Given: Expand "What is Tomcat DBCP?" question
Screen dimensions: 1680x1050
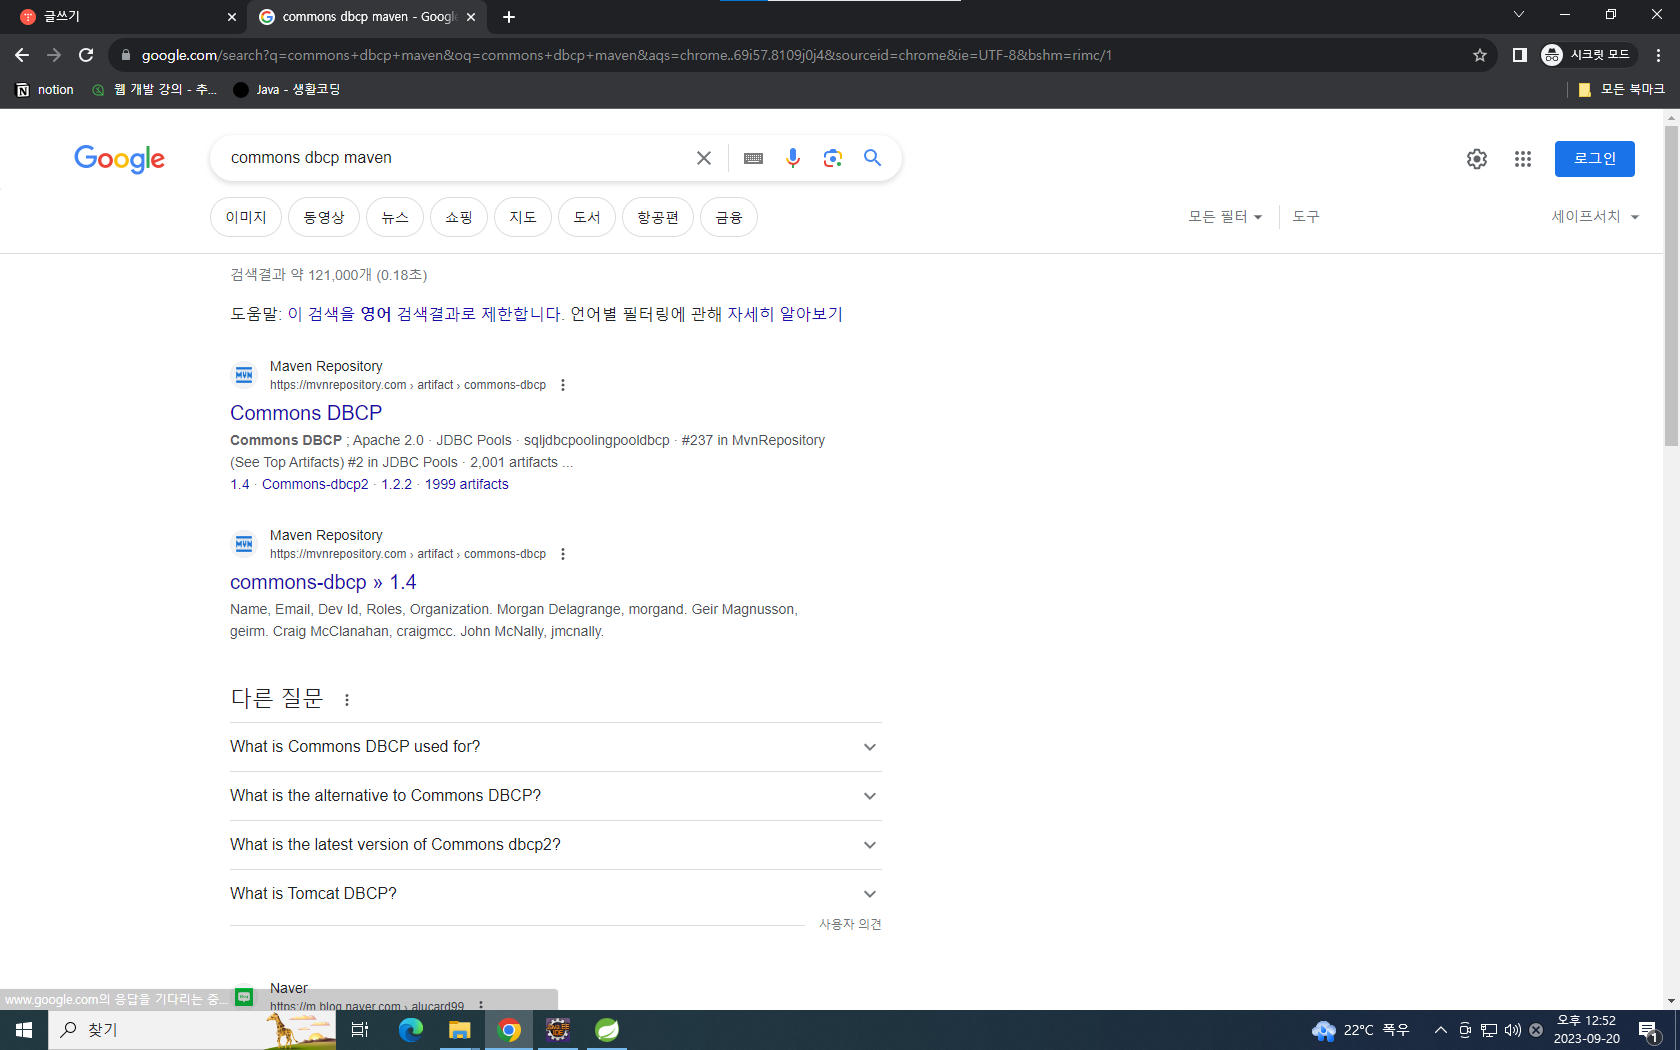Looking at the screenshot, I should click(x=556, y=894).
